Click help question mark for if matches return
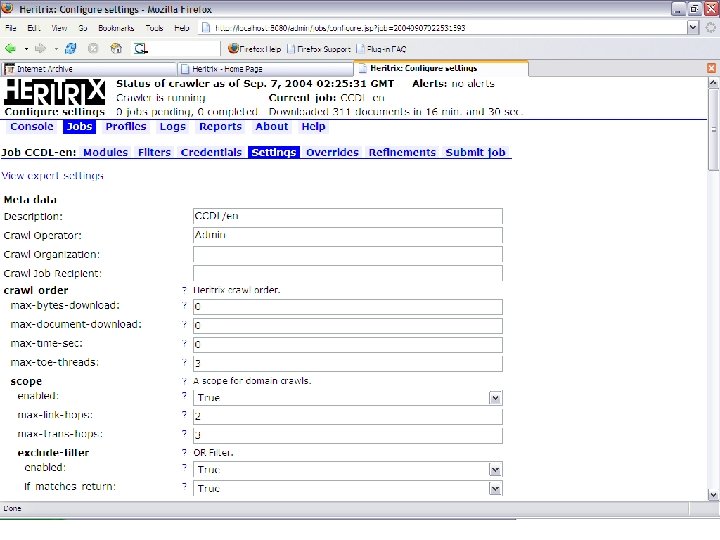This screenshot has width=720, height=540. click(x=184, y=486)
